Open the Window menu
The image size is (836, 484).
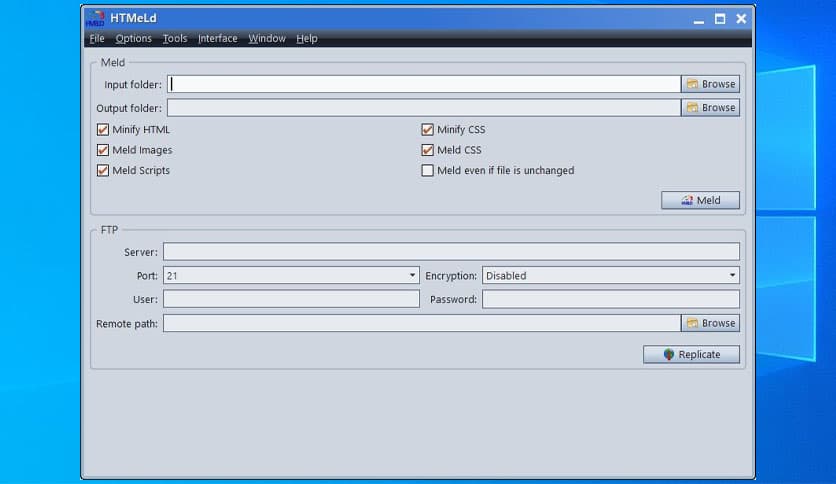(x=267, y=38)
